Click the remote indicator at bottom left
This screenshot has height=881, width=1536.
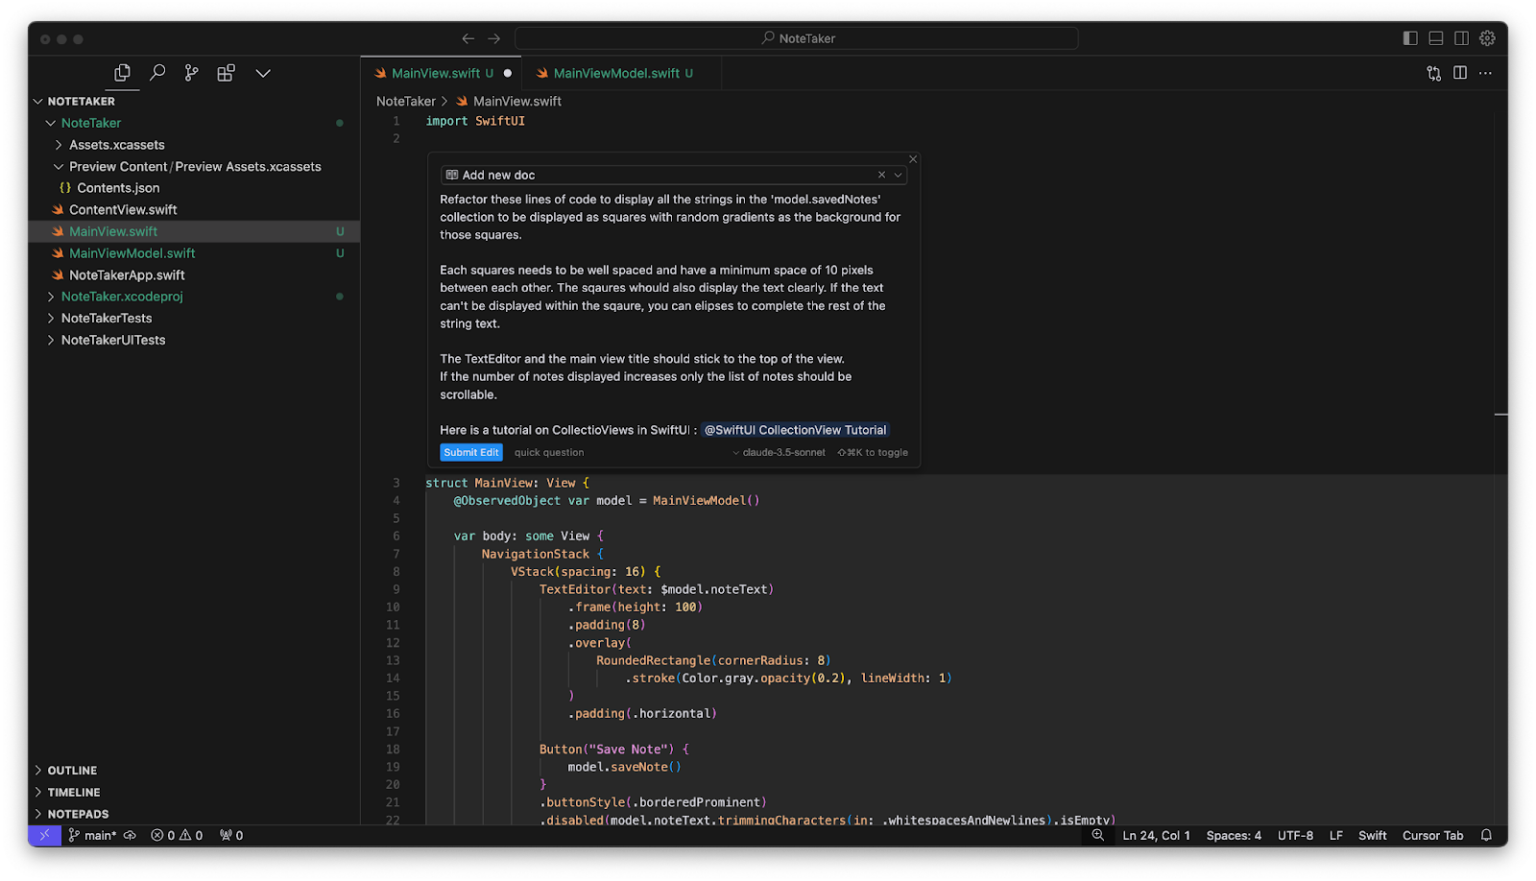pos(44,835)
